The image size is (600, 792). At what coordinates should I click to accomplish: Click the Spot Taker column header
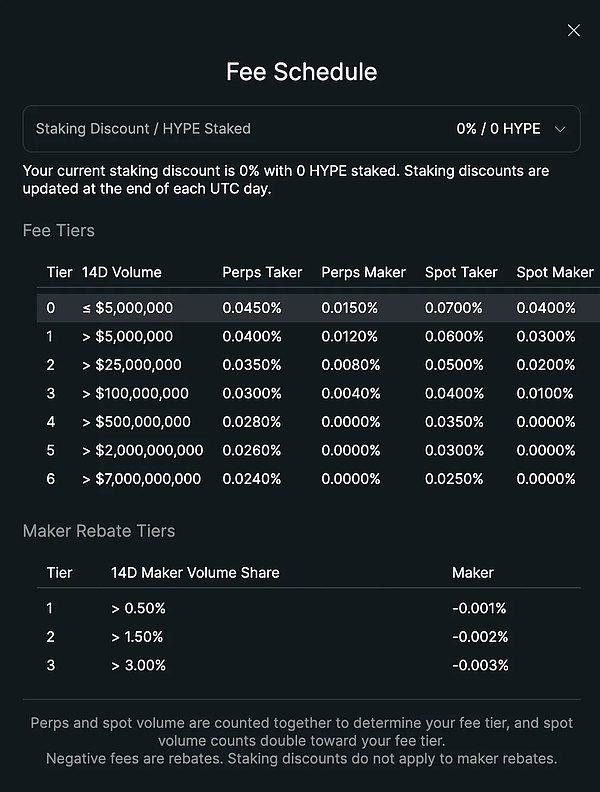coord(461,272)
